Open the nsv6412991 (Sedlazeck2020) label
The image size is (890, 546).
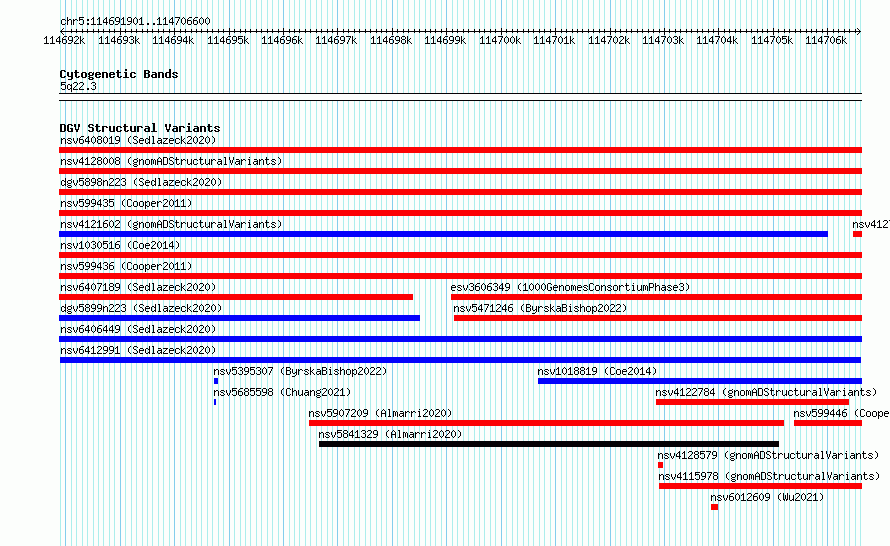pyautogui.click(x=138, y=350)
